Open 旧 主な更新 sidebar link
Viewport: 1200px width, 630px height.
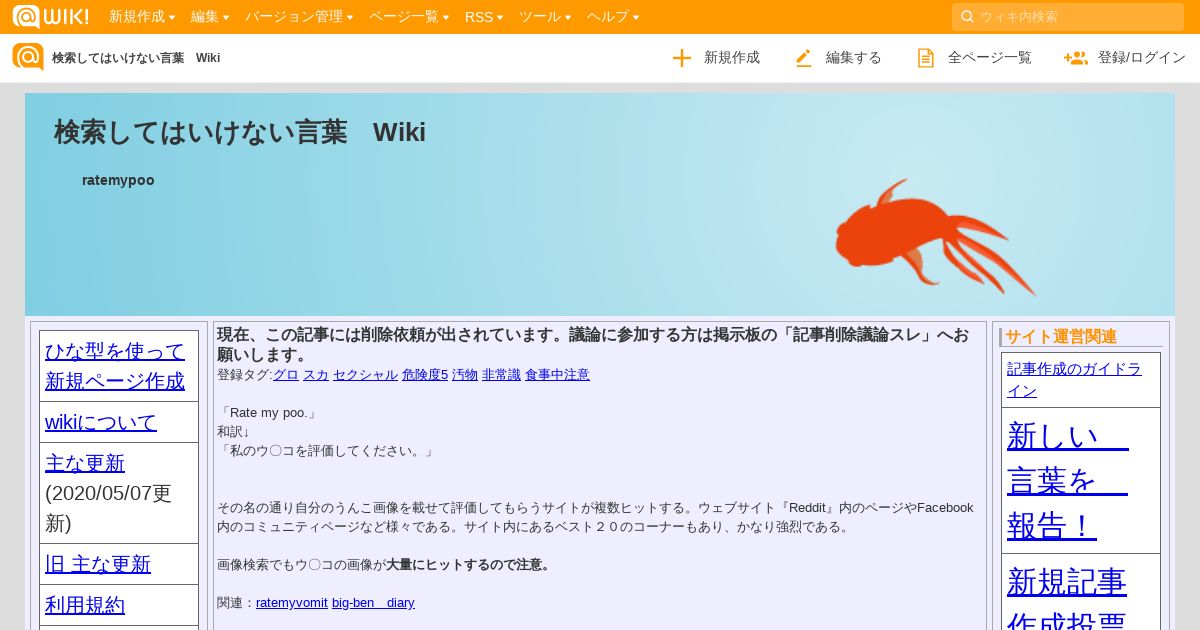[x=98, y=564]
